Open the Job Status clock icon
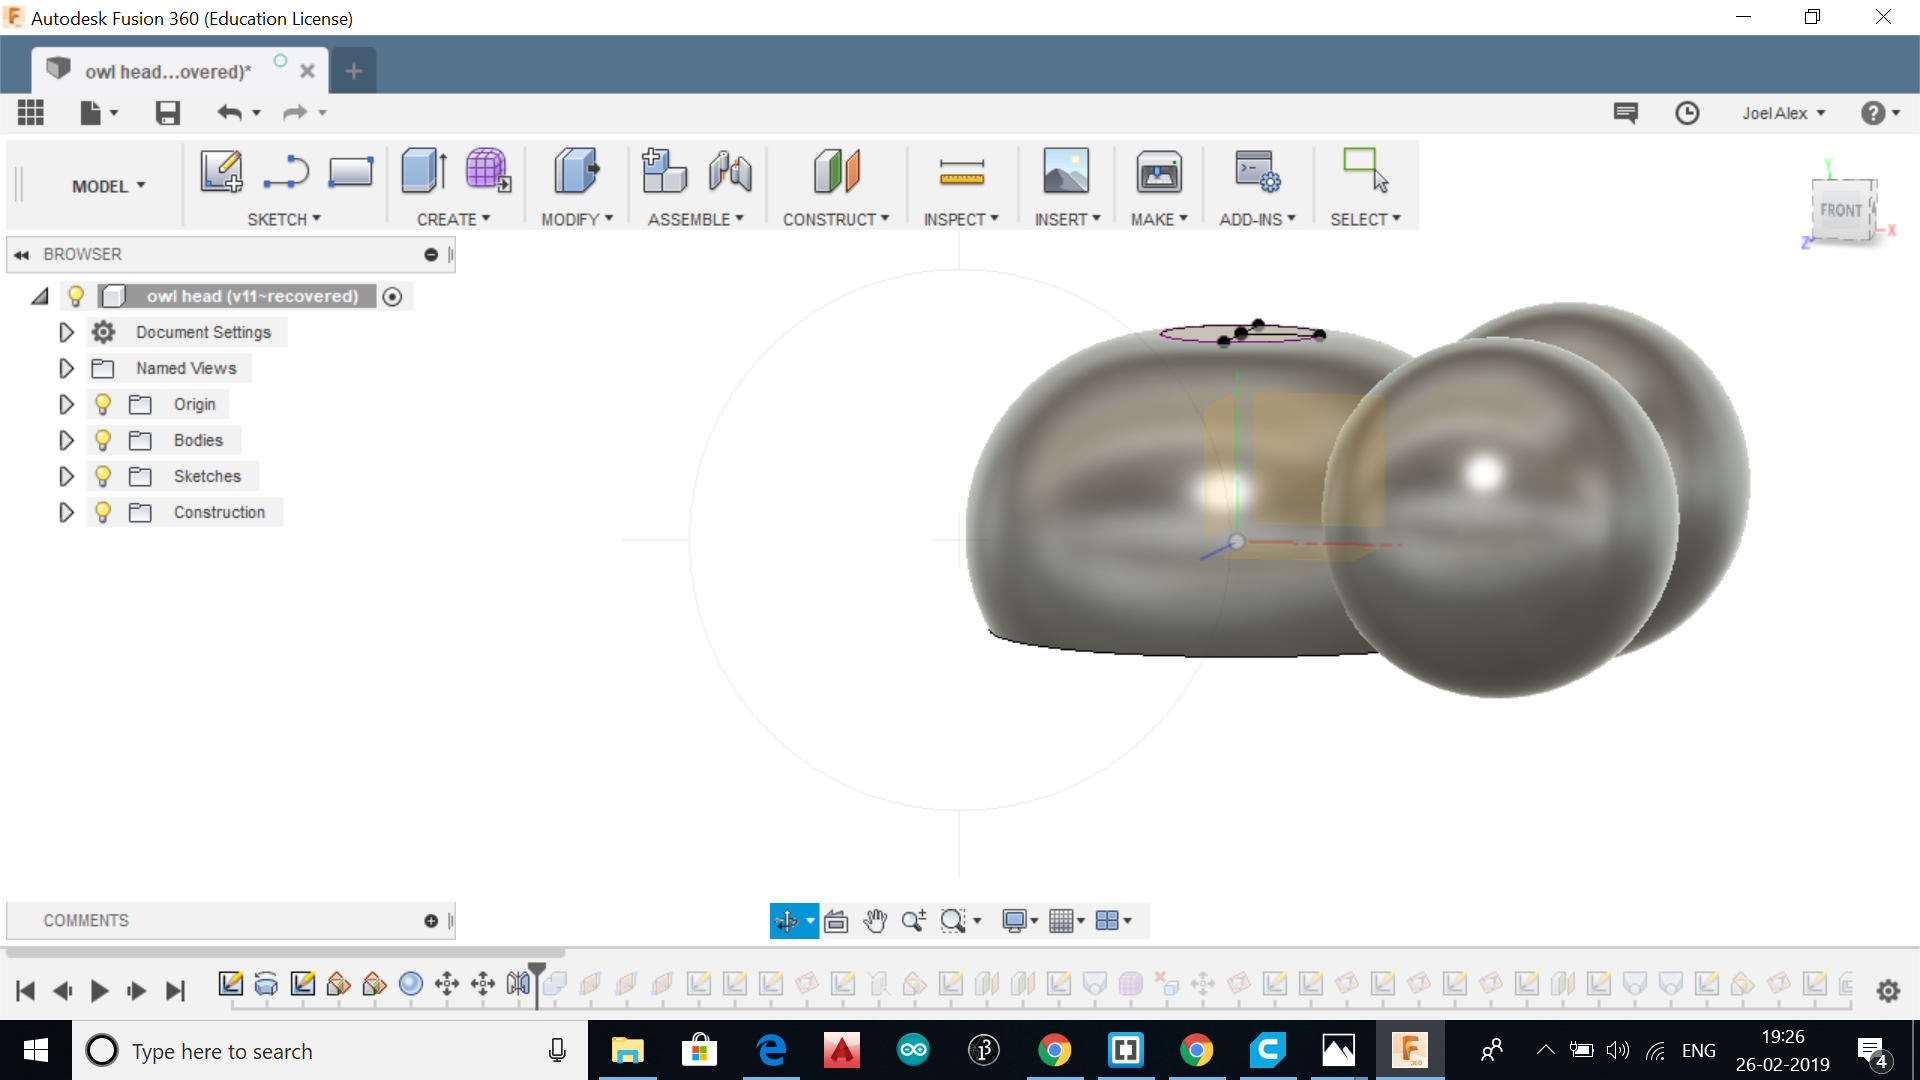This screenshot has height=1080, width=1920. (x=1687, y=113)
